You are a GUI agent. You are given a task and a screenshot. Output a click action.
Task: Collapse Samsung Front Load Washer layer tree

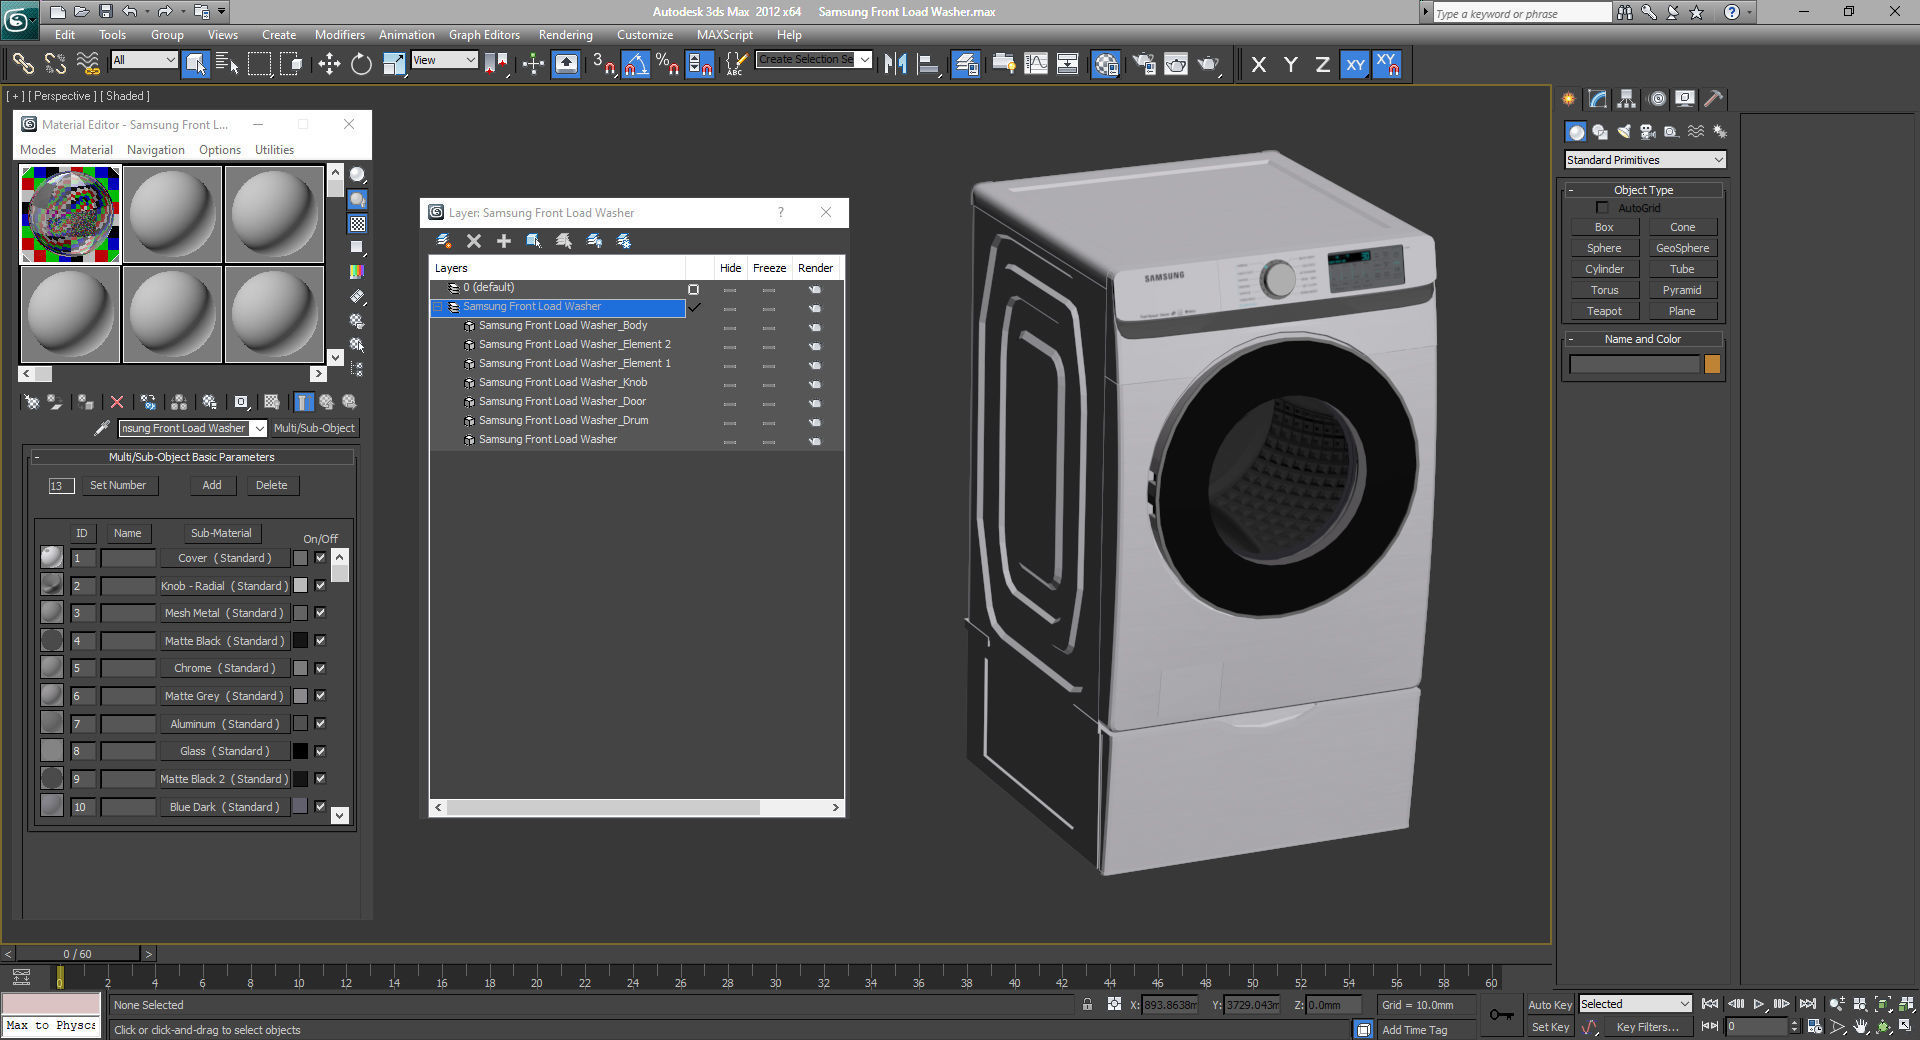438,307
